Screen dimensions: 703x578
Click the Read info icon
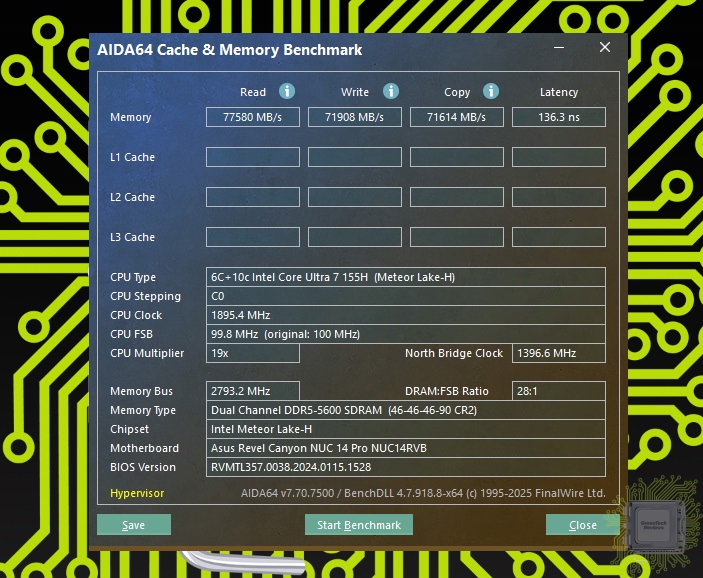tap(287, 91)
